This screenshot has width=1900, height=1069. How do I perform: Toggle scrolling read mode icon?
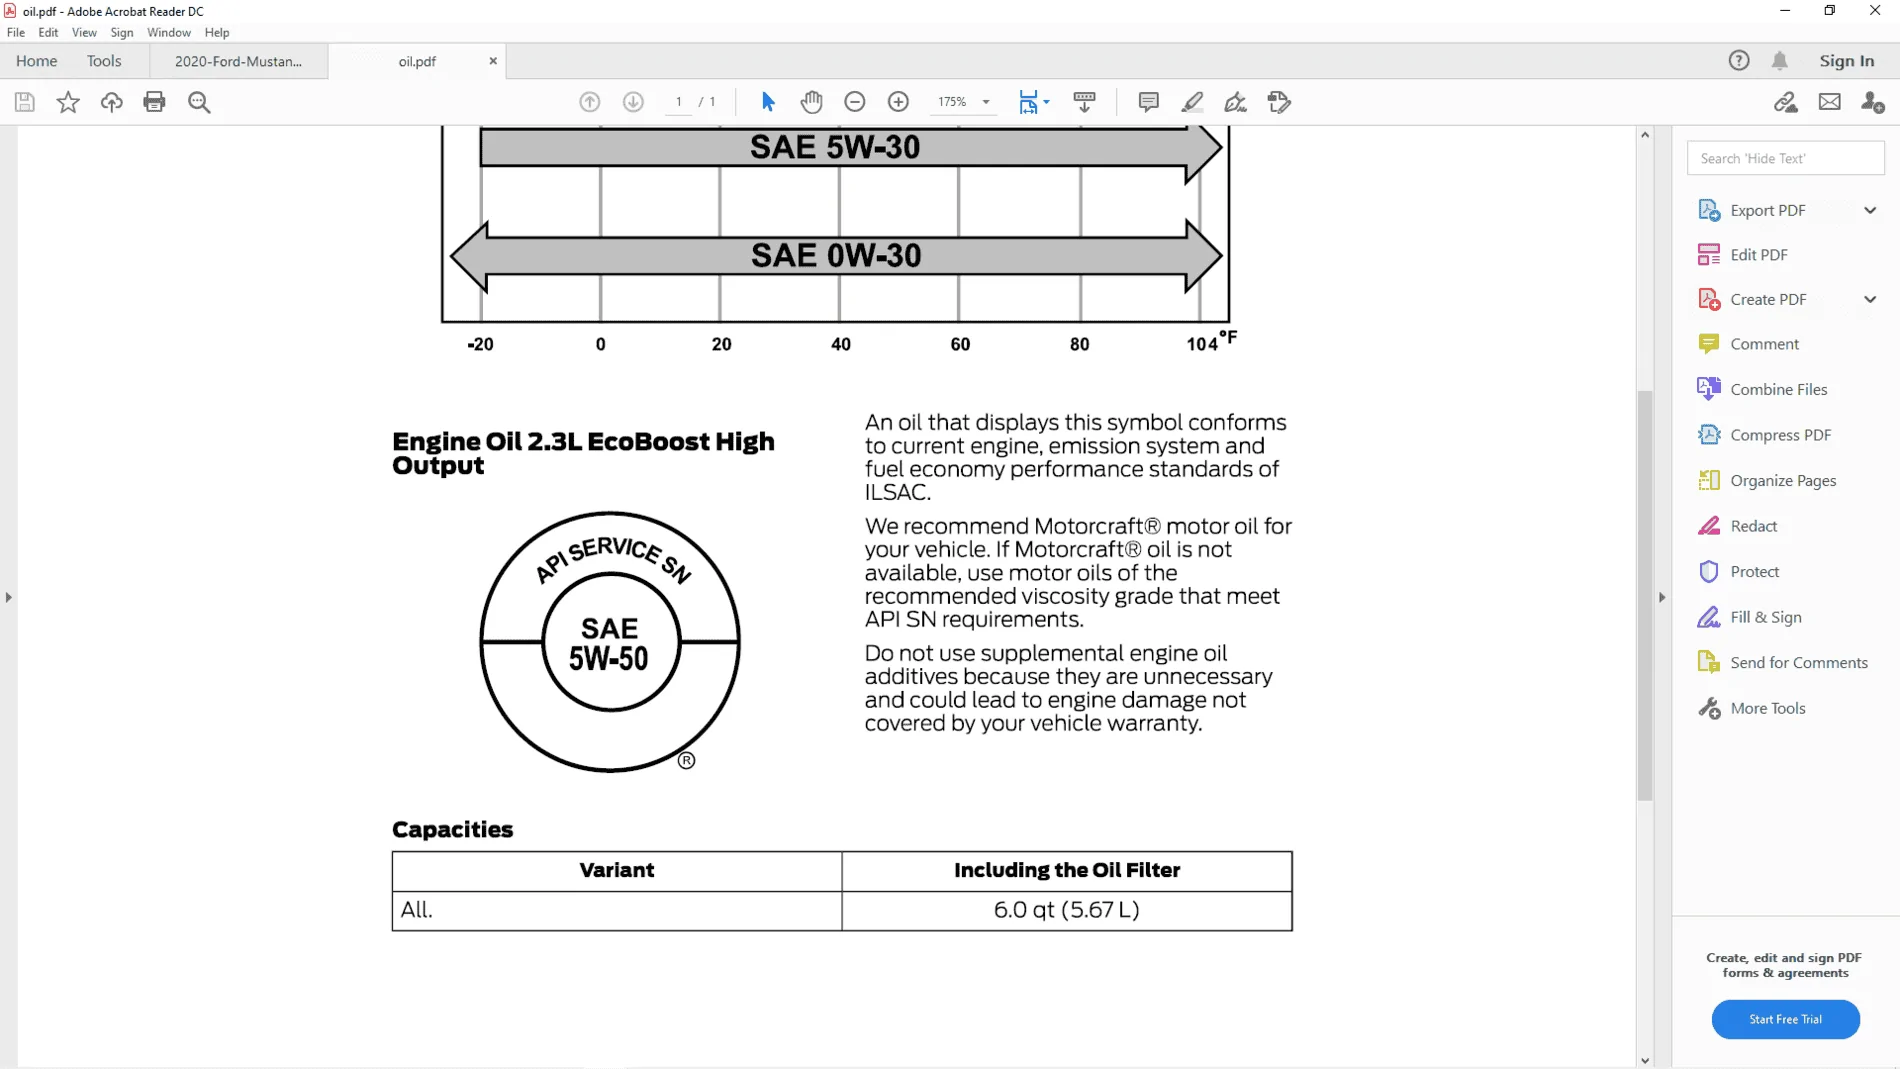coord(1084,102)
